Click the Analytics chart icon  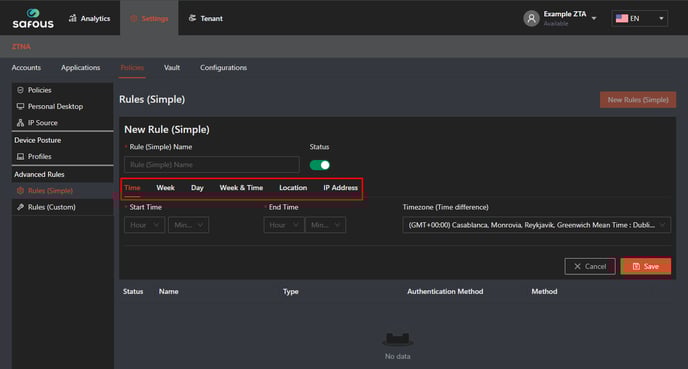pos(73,18)
